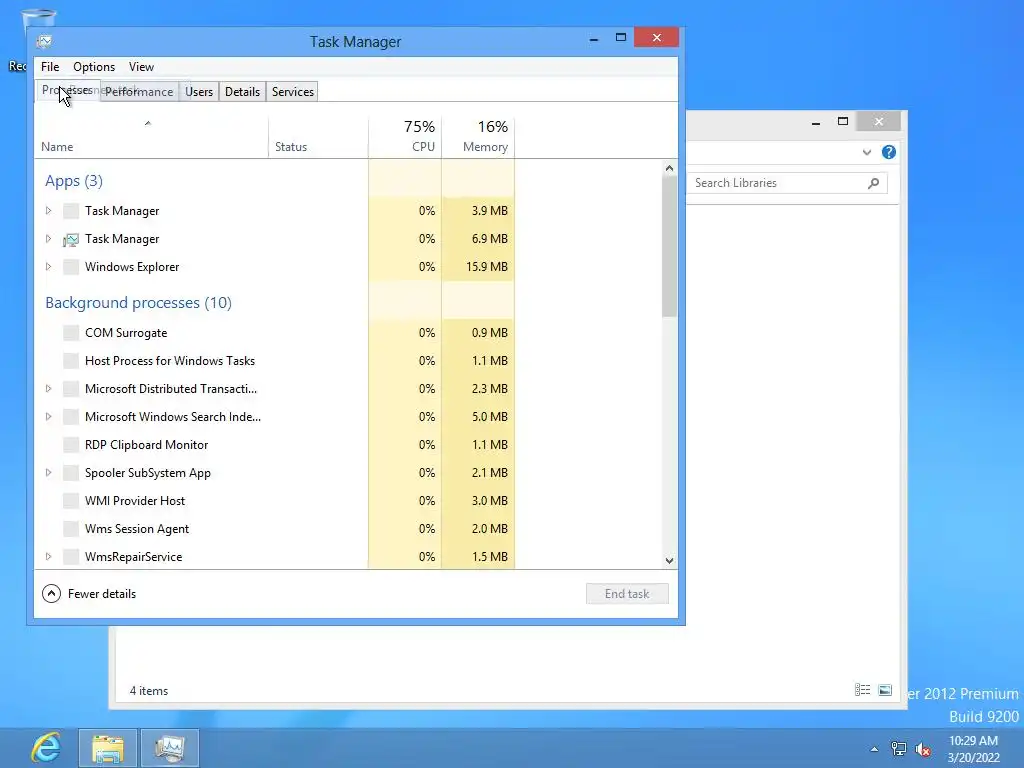
Task: Click the icon beside COM Surrogate
Action: 71,332
